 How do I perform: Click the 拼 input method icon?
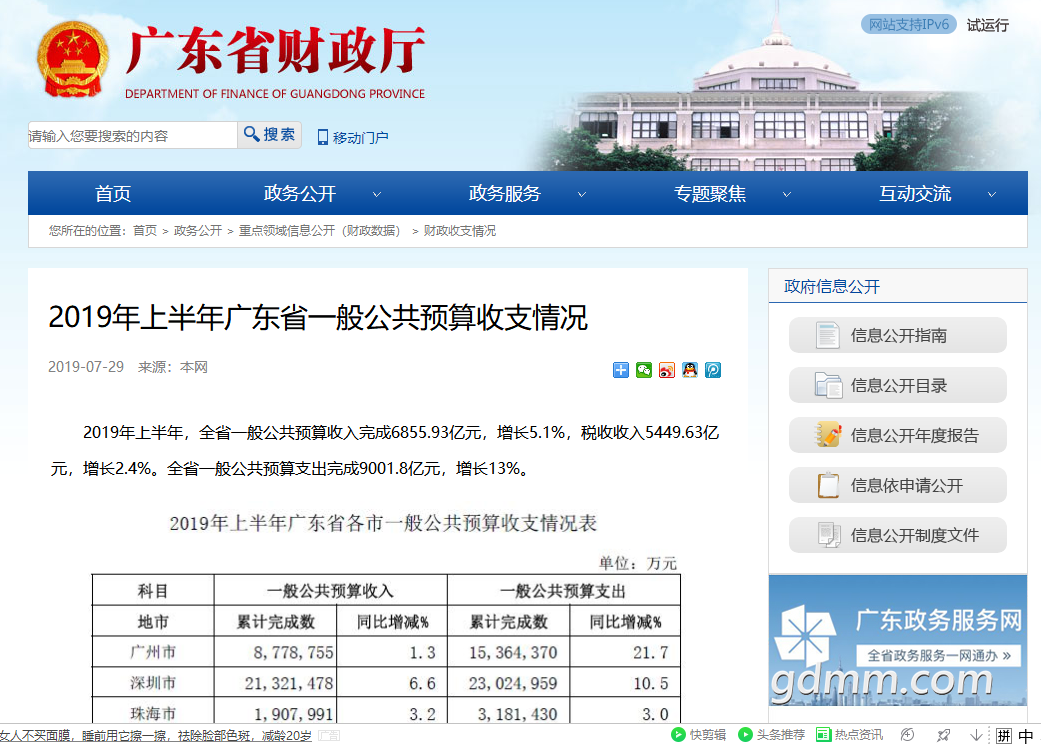tap(1004, 735)
